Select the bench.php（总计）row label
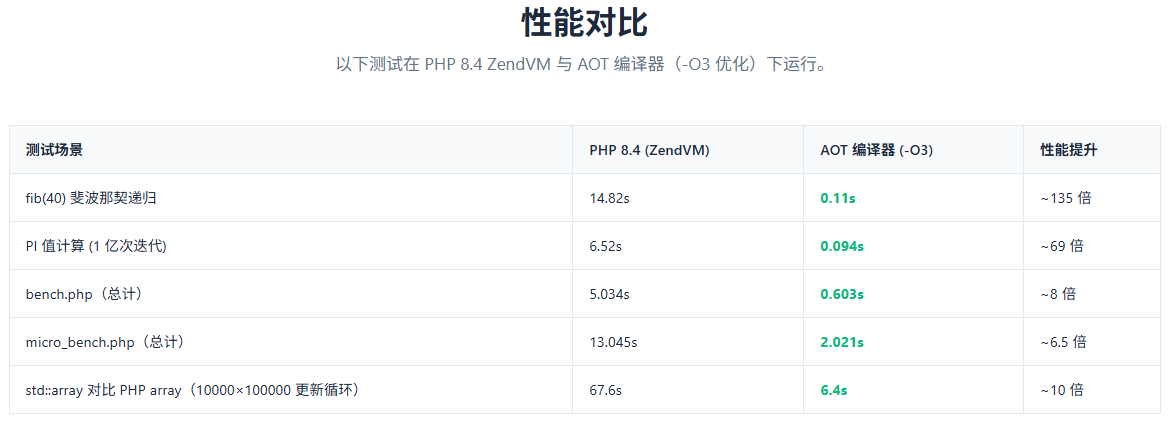The height and width of the screenshot is (422, 1172). [x=84, y=294]
